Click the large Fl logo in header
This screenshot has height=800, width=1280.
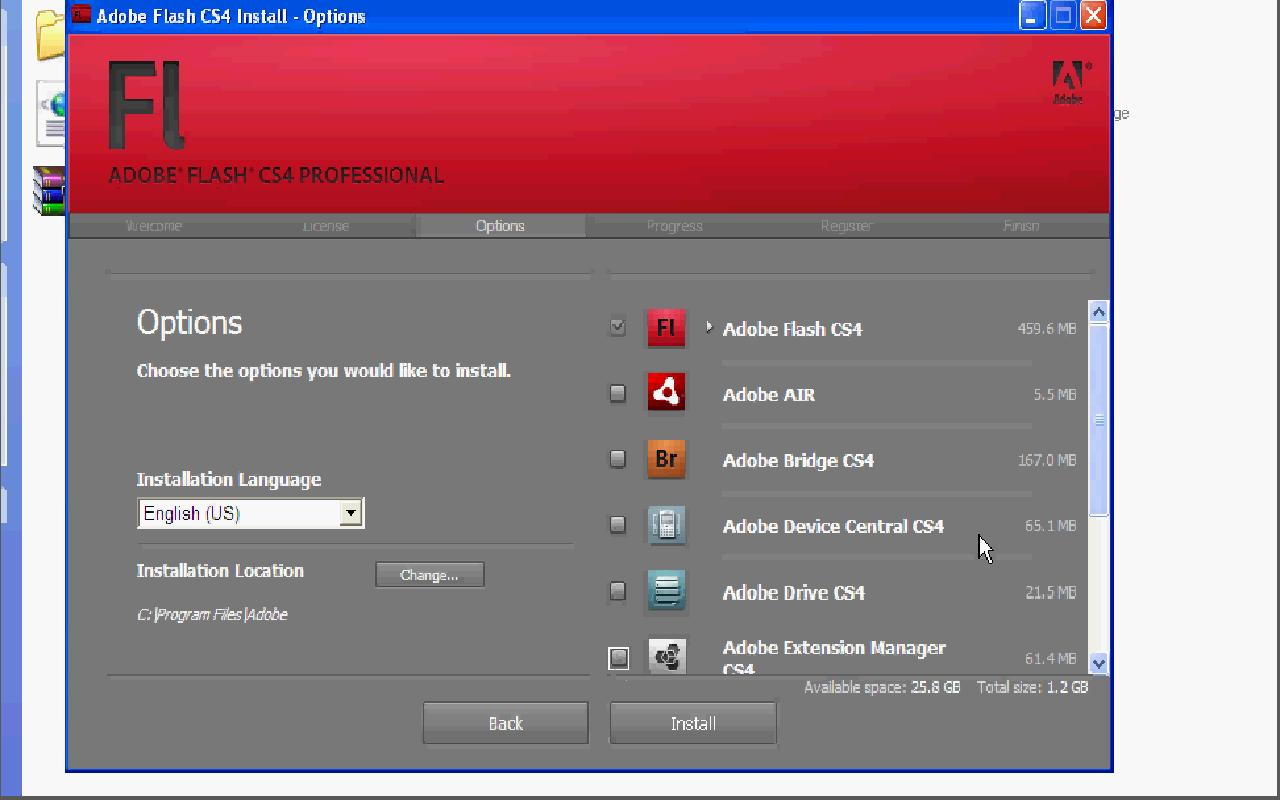coord(146,106)
